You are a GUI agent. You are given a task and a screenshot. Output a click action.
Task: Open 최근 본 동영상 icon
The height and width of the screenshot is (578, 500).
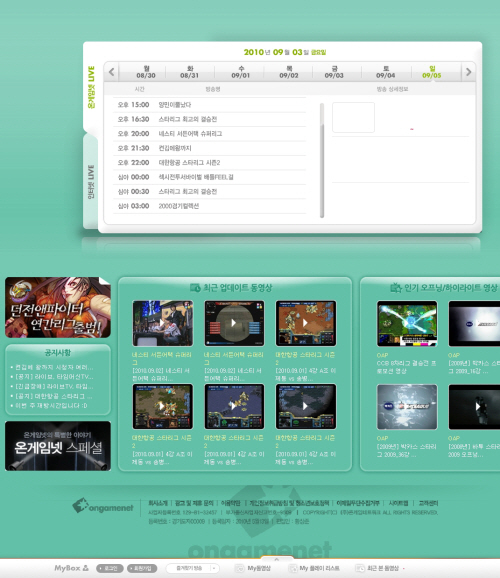pyautogui.click(x=360, y=568)
